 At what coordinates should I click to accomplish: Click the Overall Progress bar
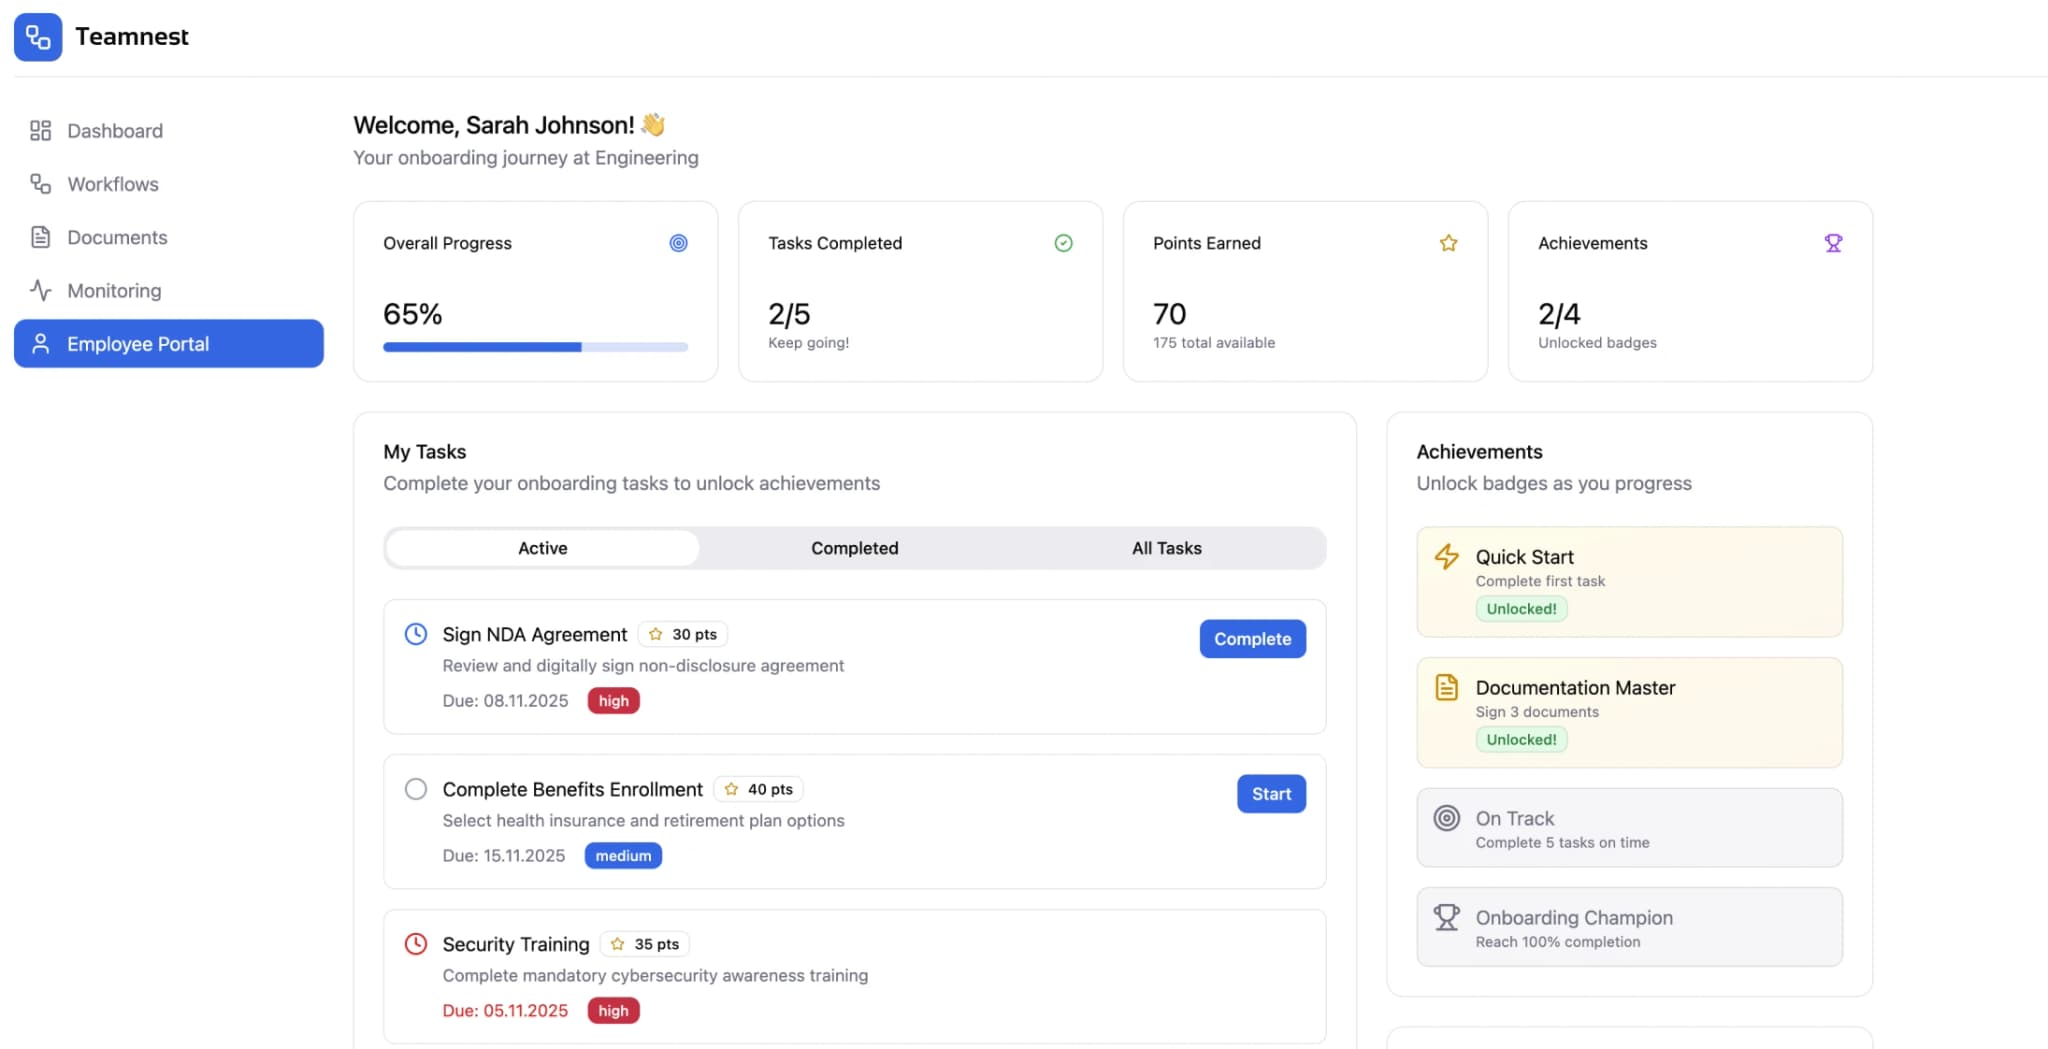pos(535,346)
